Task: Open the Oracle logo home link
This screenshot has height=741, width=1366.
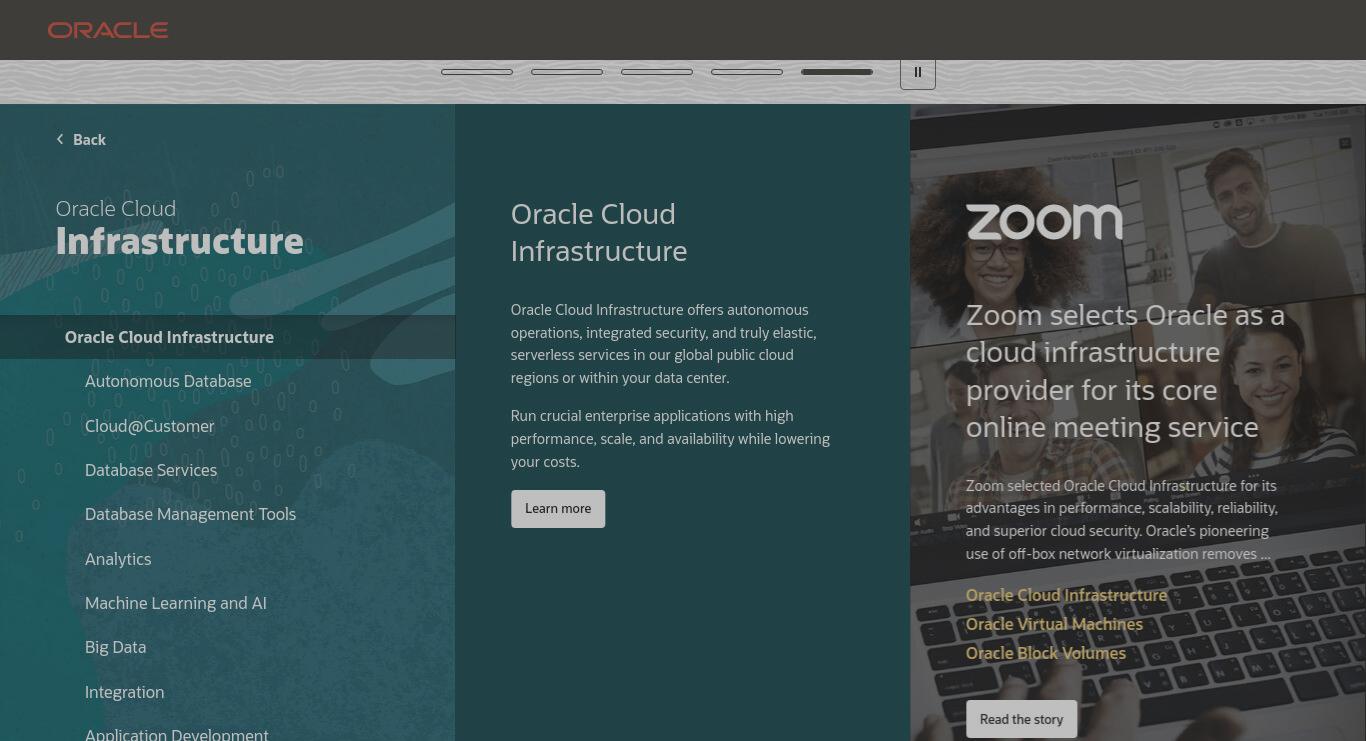Action: pyautogui.click(x=108, y=30)
